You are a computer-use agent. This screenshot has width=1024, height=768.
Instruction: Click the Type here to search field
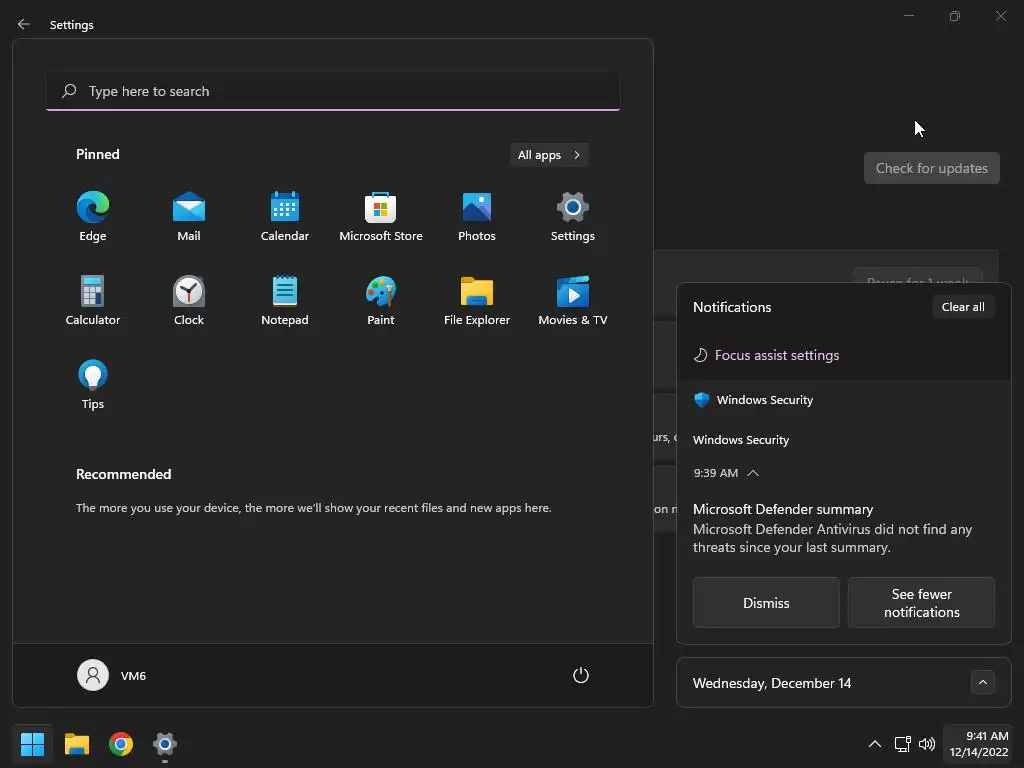click(x=333, y=91)
